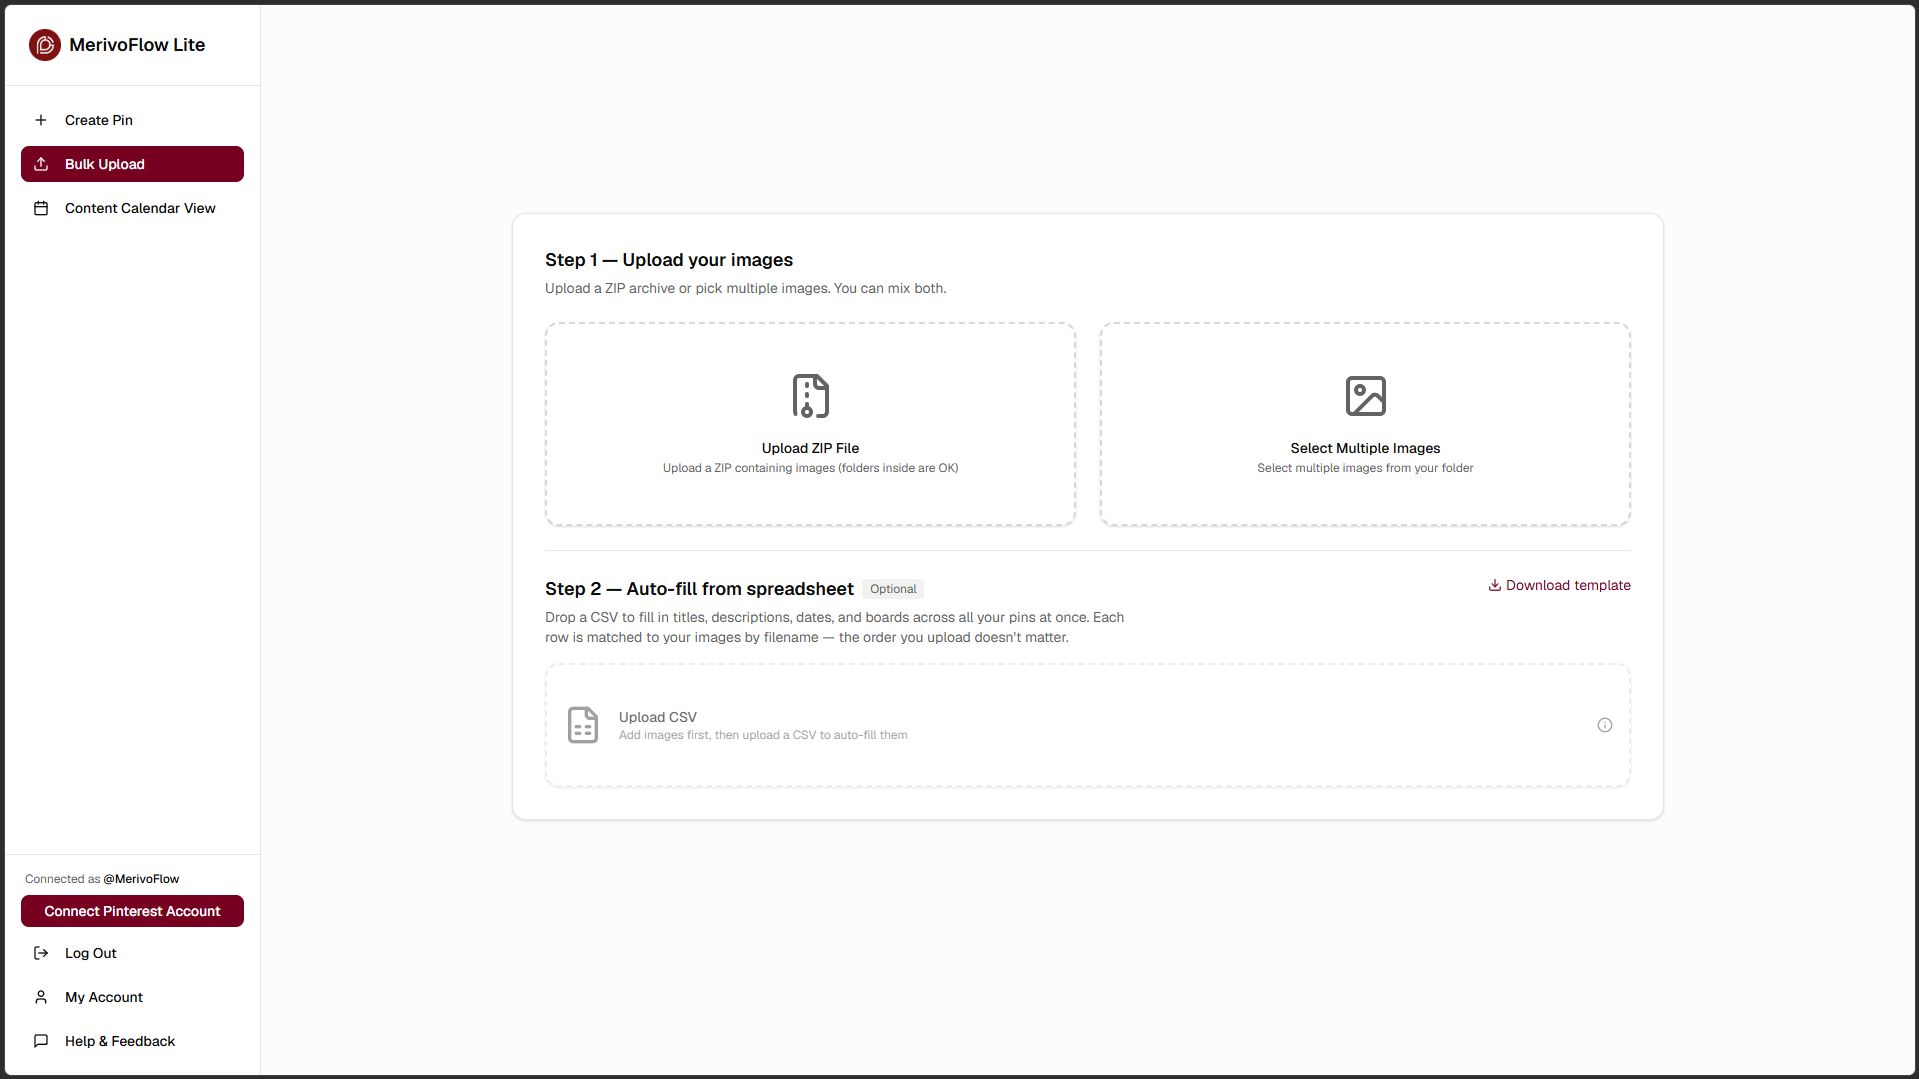Viewport: 1919px width, 1079px height.
Task: Click the ZIP file icon in upload area
Action: point(810,396)
